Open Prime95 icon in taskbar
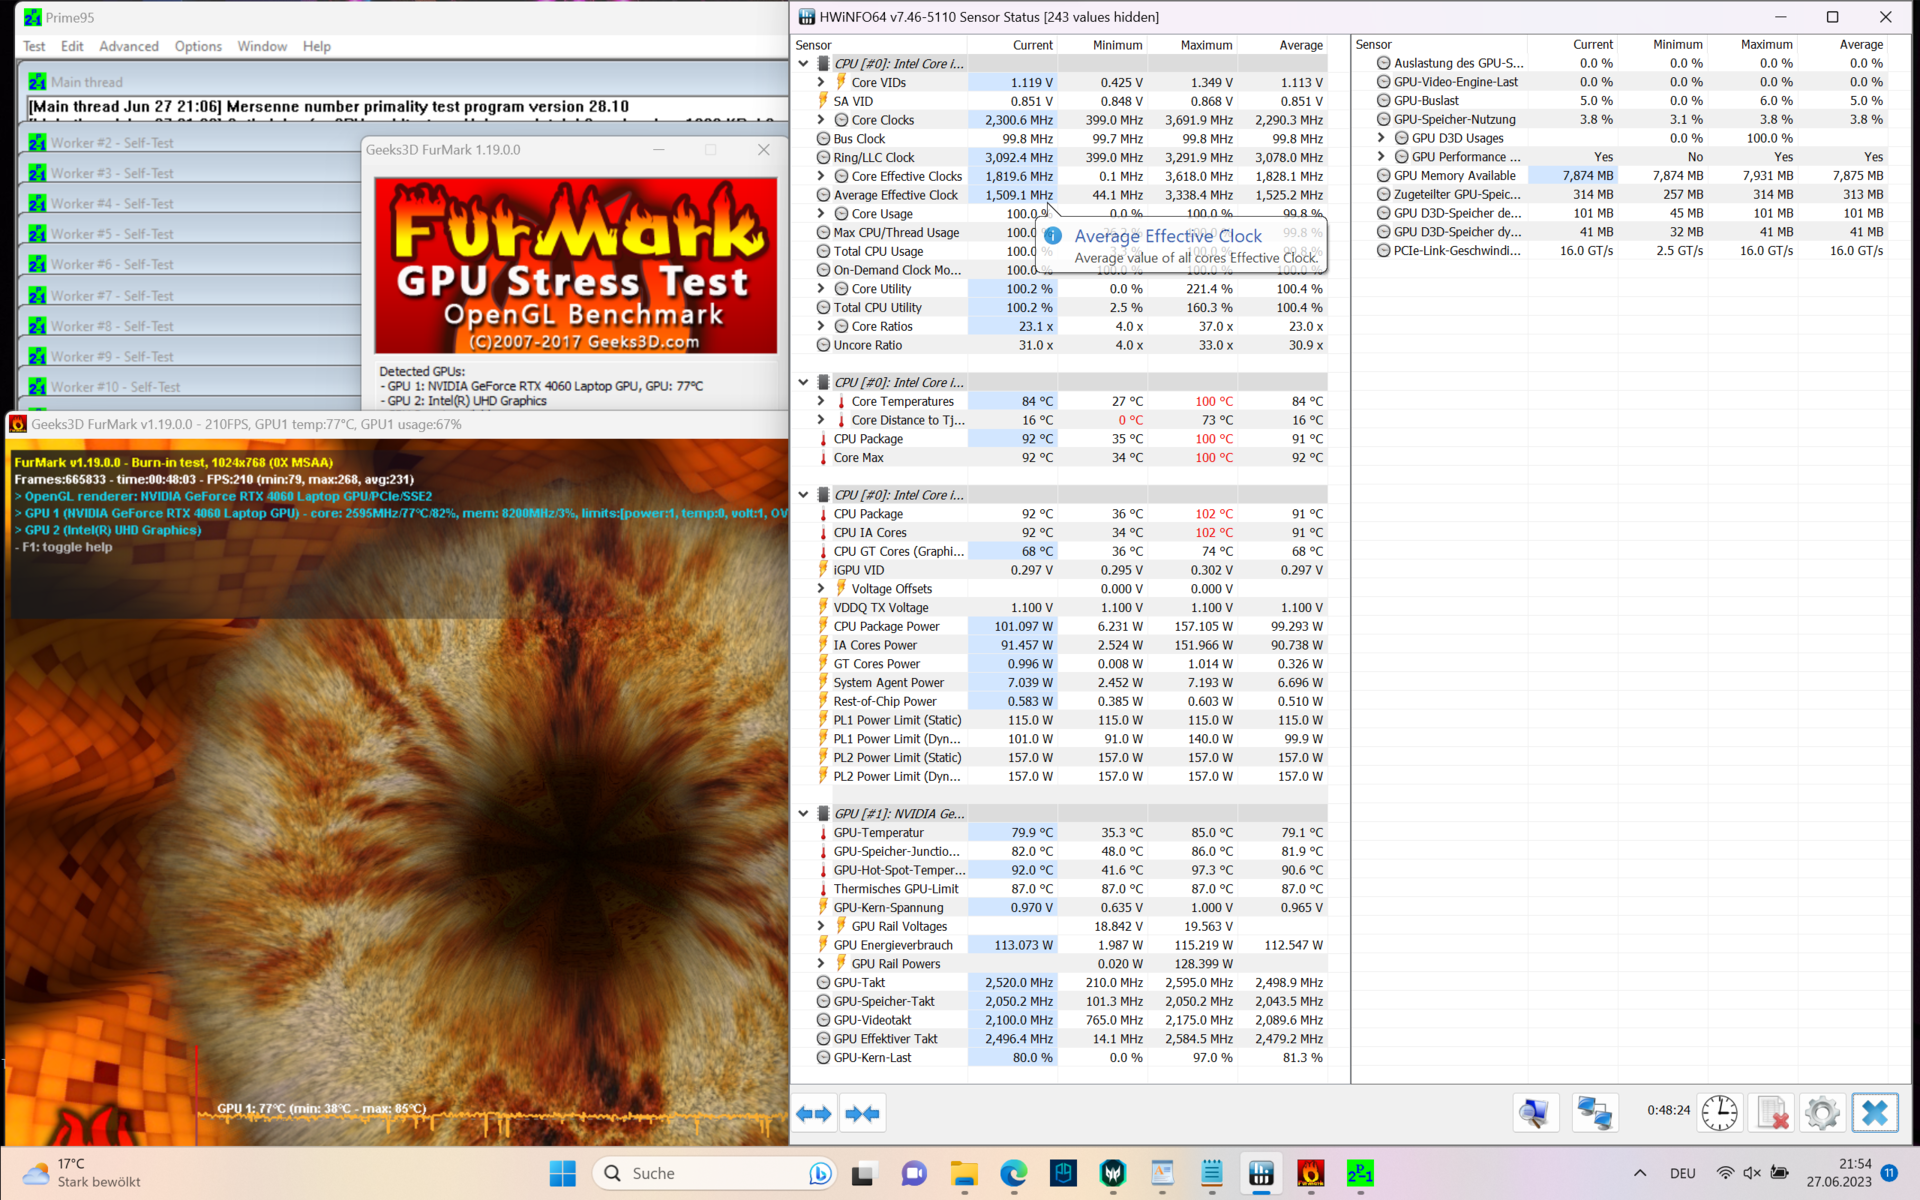 tap(1360, 1173)
